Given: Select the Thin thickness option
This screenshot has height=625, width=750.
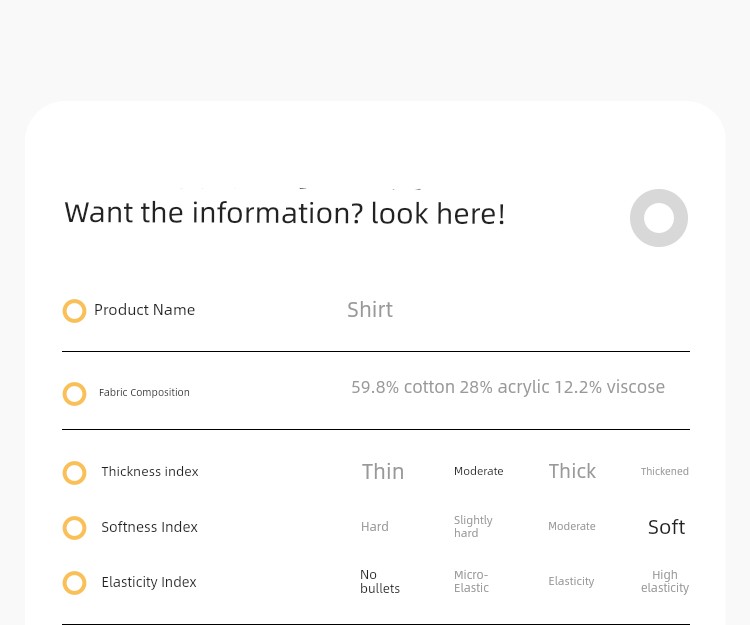Looking at the screenshot, I should tap(383, 471).
